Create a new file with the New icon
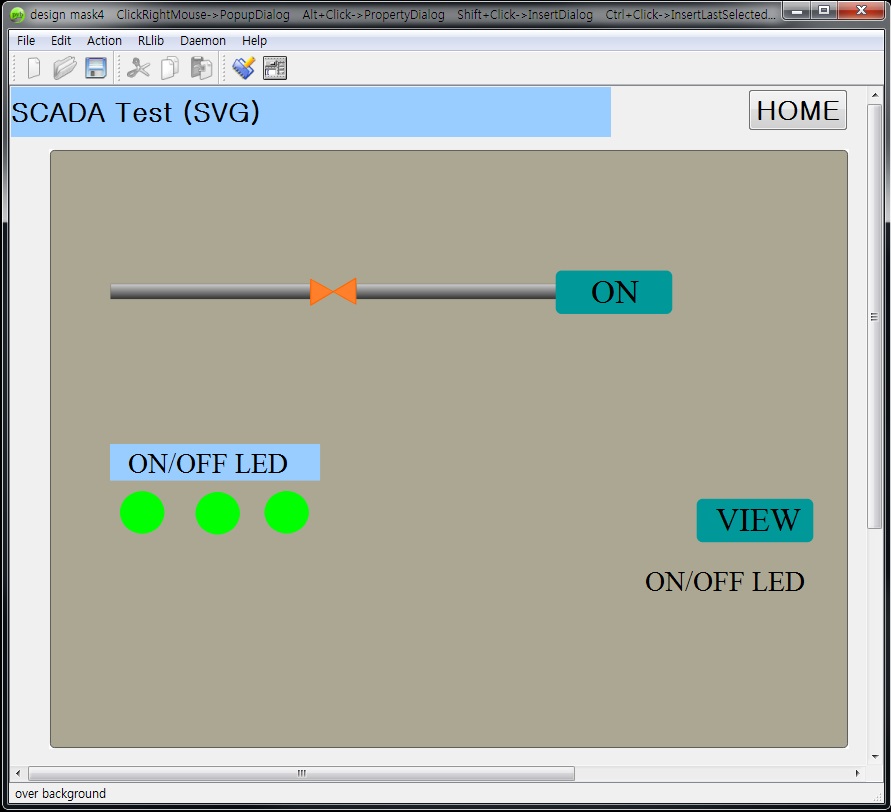The width and height of the screenshot is (891, 812). (x=32, y=67)
